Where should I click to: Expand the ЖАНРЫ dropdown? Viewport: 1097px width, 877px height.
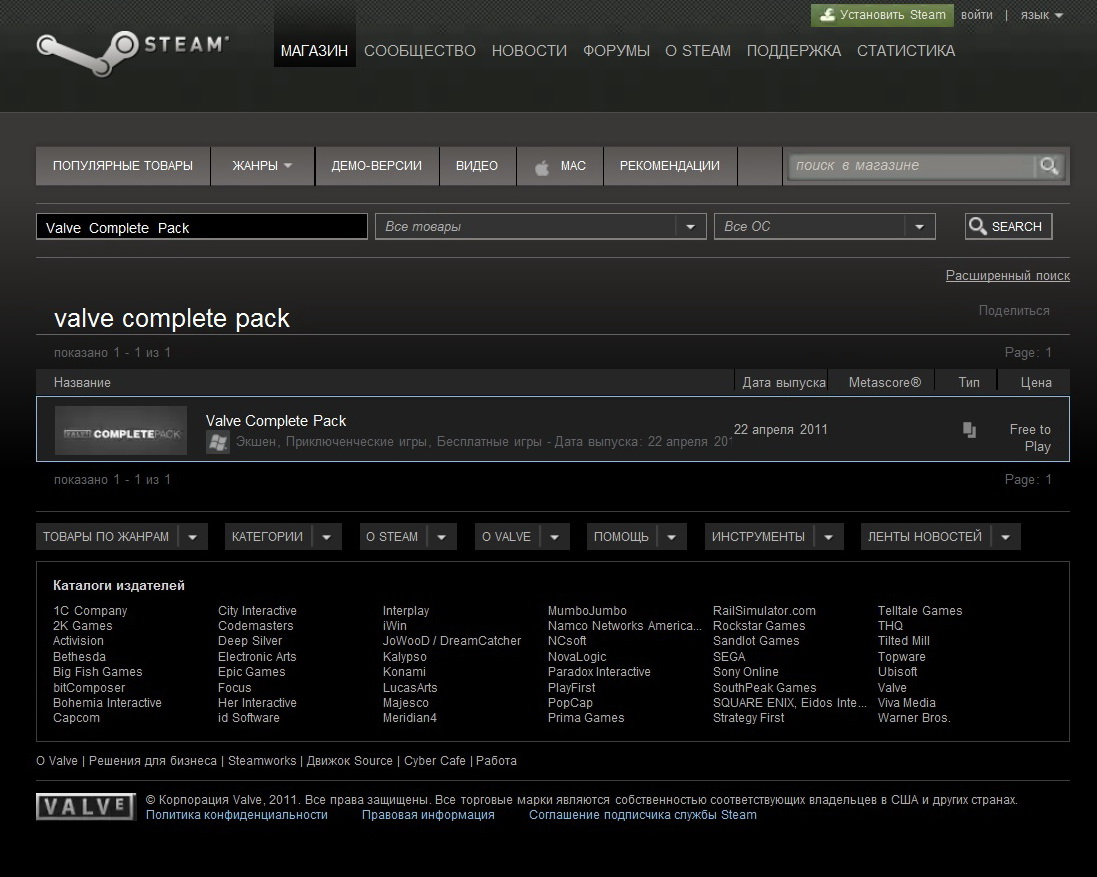262,166
